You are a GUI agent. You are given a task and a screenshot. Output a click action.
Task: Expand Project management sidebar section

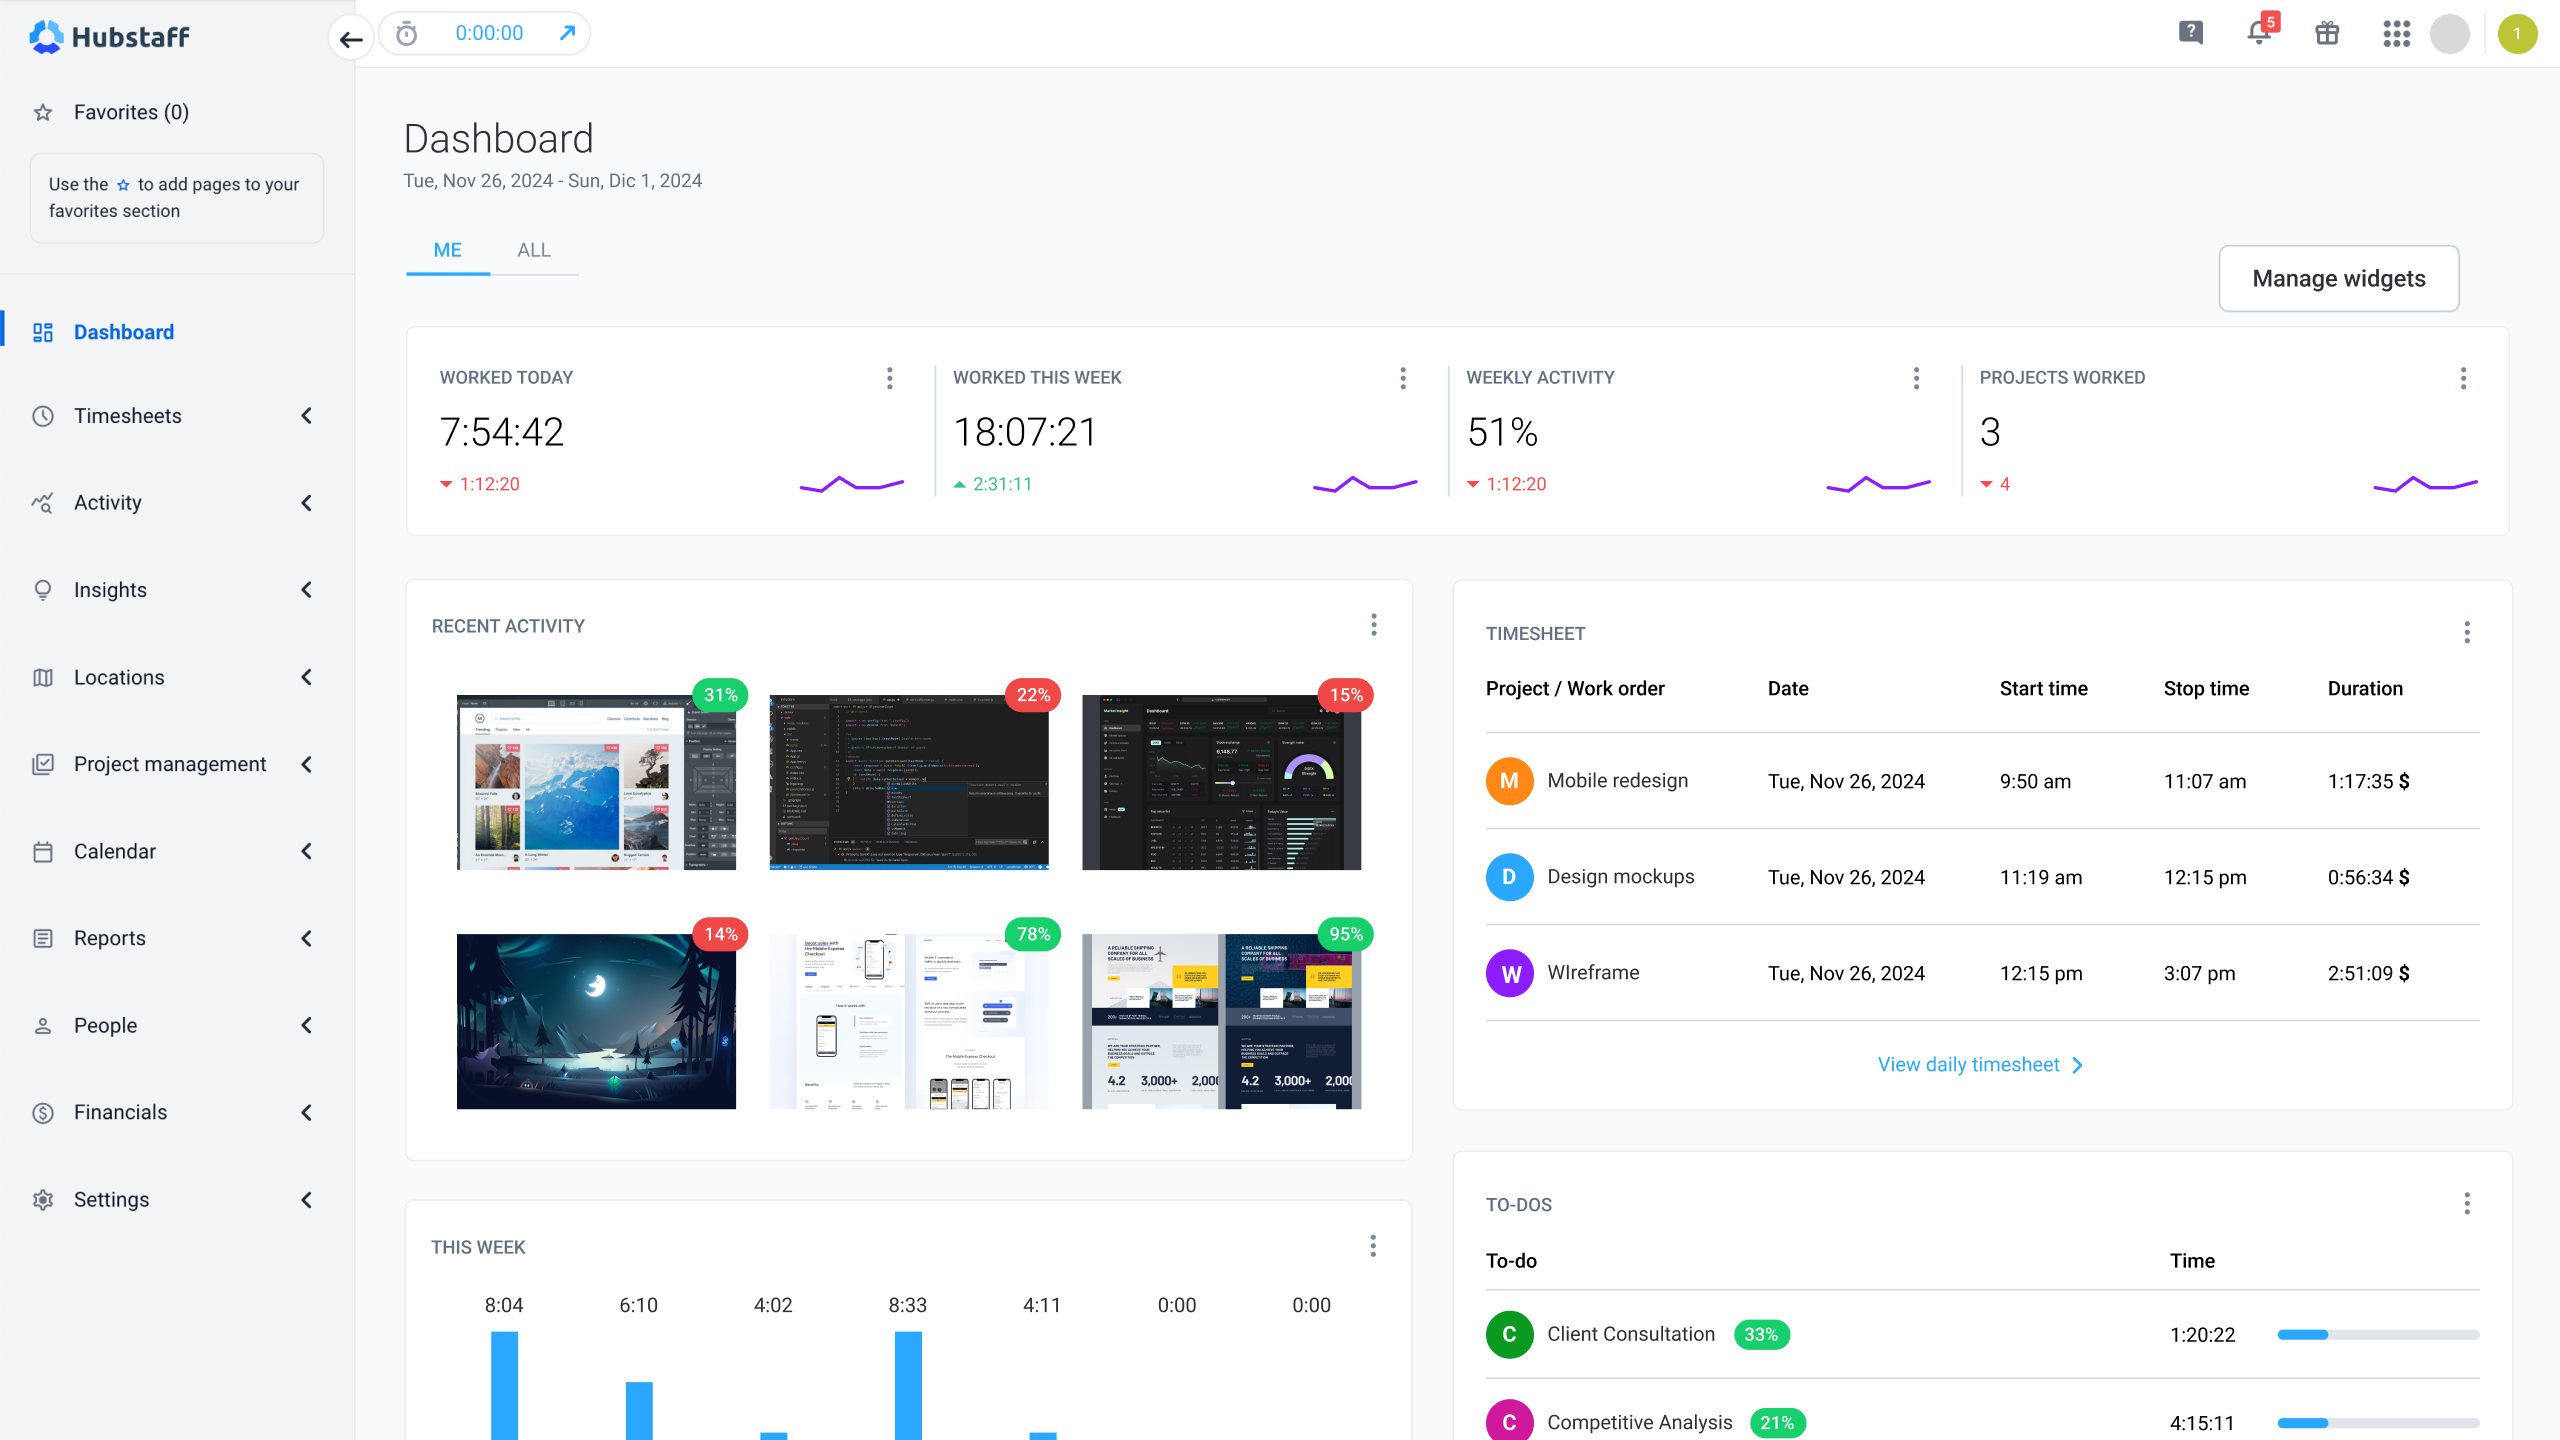click(x=170, y=764)
